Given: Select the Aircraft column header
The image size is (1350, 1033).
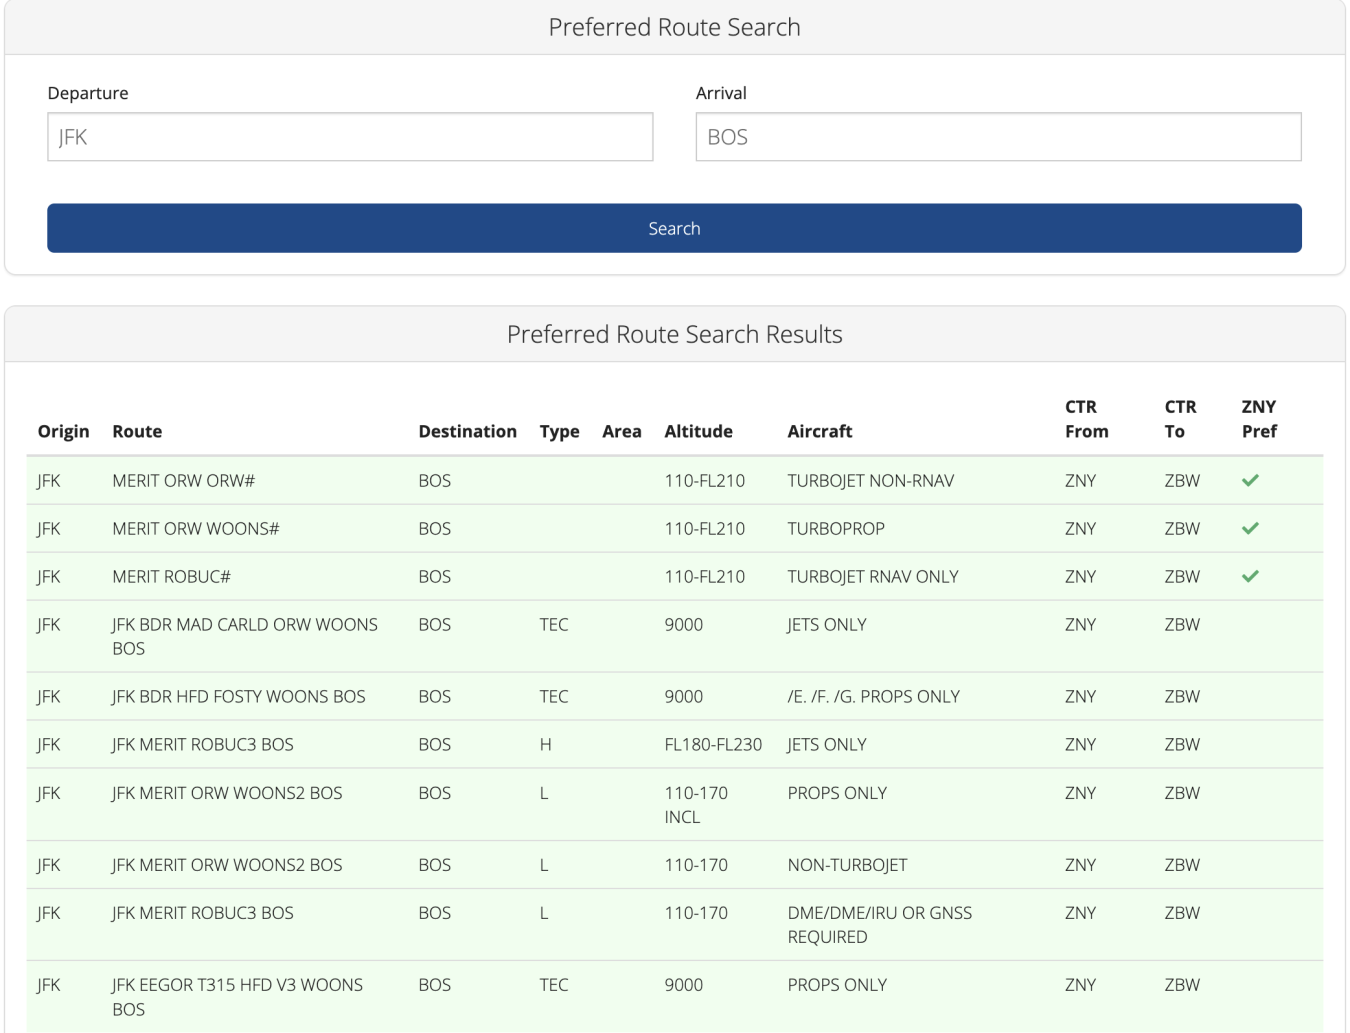Looking at the screenshot, I should [x=819, y=431].
